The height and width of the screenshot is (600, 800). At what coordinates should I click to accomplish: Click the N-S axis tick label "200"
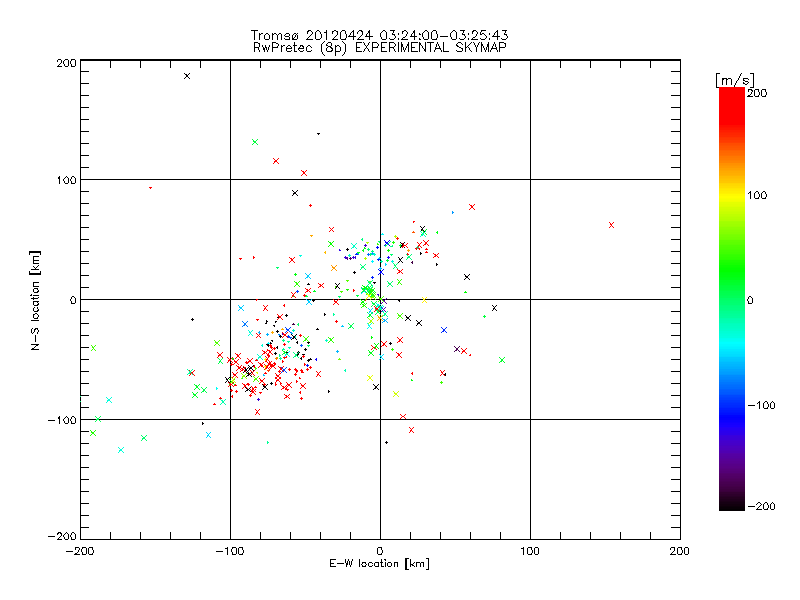point(66,63)
